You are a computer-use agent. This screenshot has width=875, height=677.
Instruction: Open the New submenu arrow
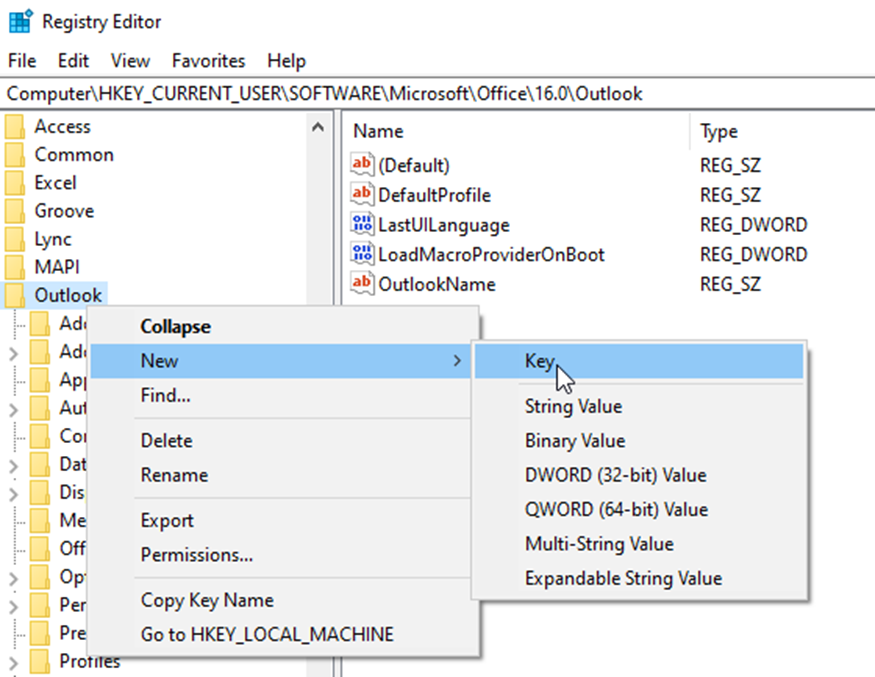coord(457,361)
